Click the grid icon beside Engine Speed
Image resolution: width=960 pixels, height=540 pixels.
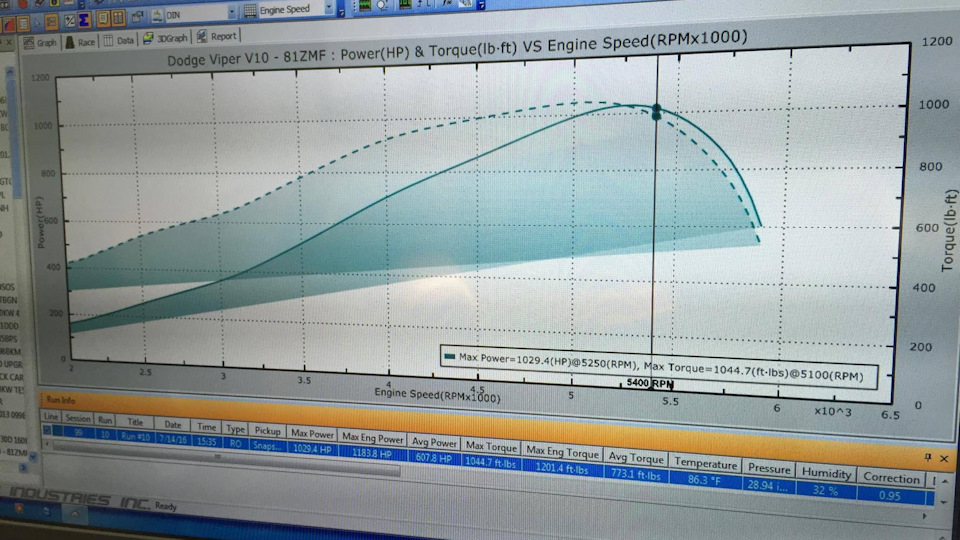tap(250, 10)
